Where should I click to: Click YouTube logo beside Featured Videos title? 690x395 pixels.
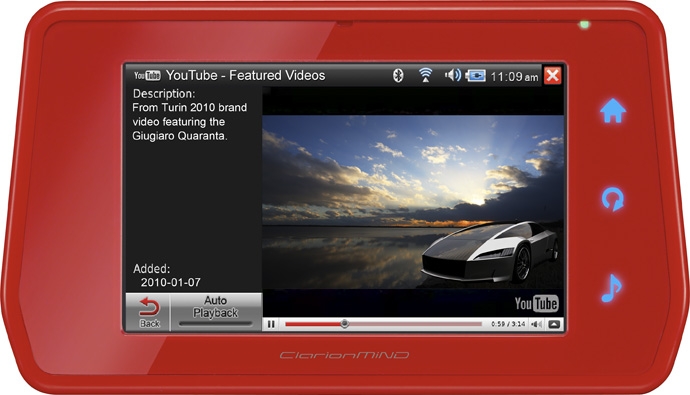[147, 76]
